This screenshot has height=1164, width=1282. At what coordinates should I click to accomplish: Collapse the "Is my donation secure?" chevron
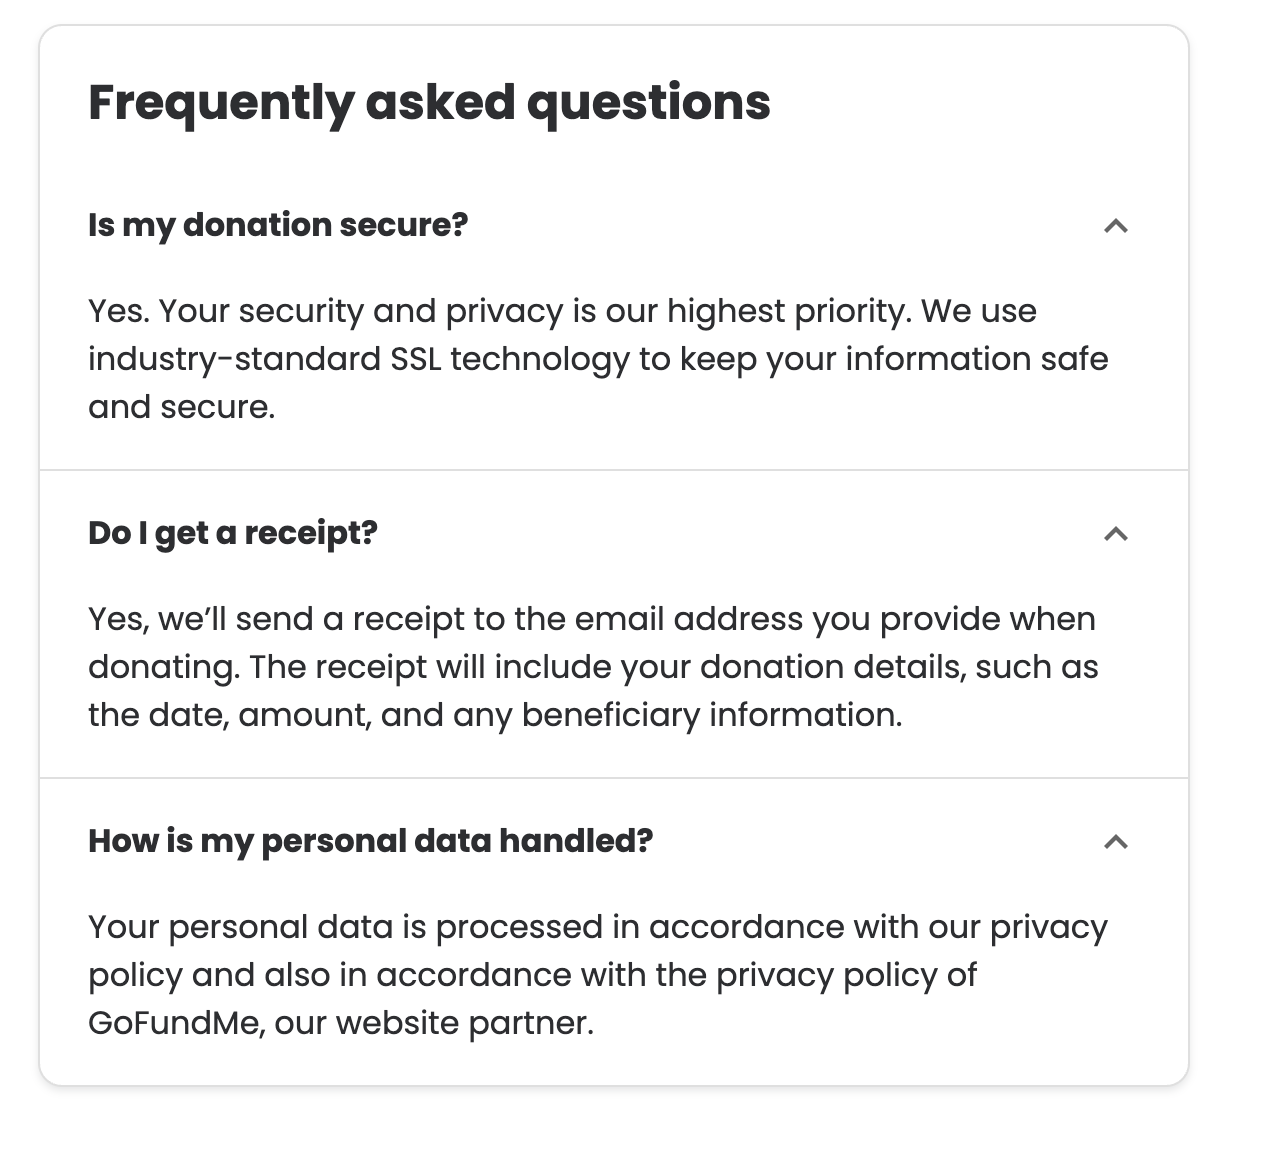click(1115, 226)
